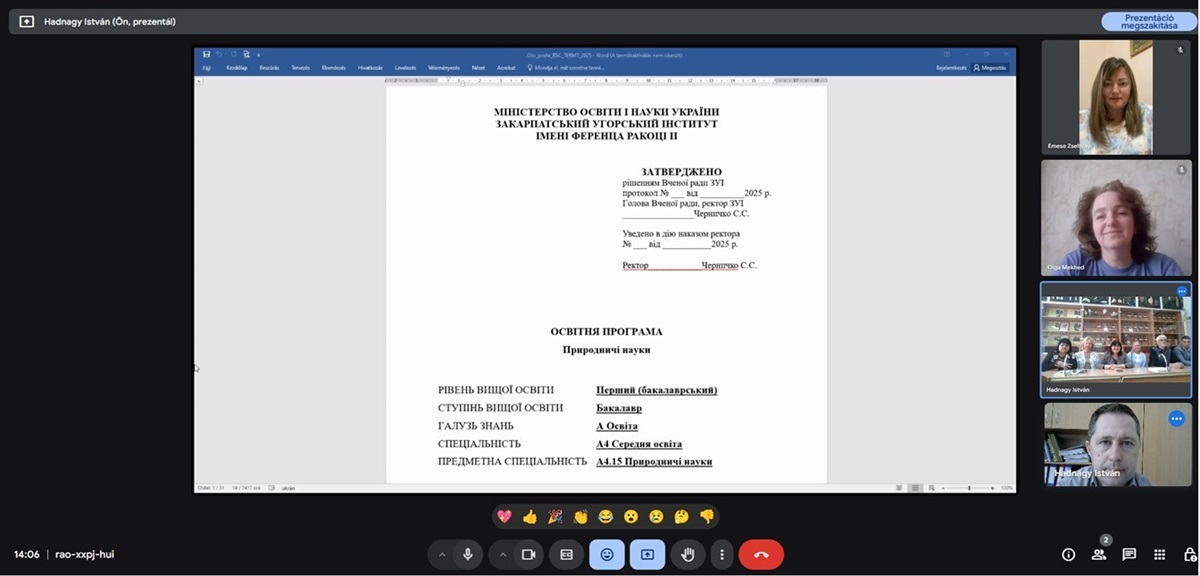Open the chat panel

tap(1129, 554)
